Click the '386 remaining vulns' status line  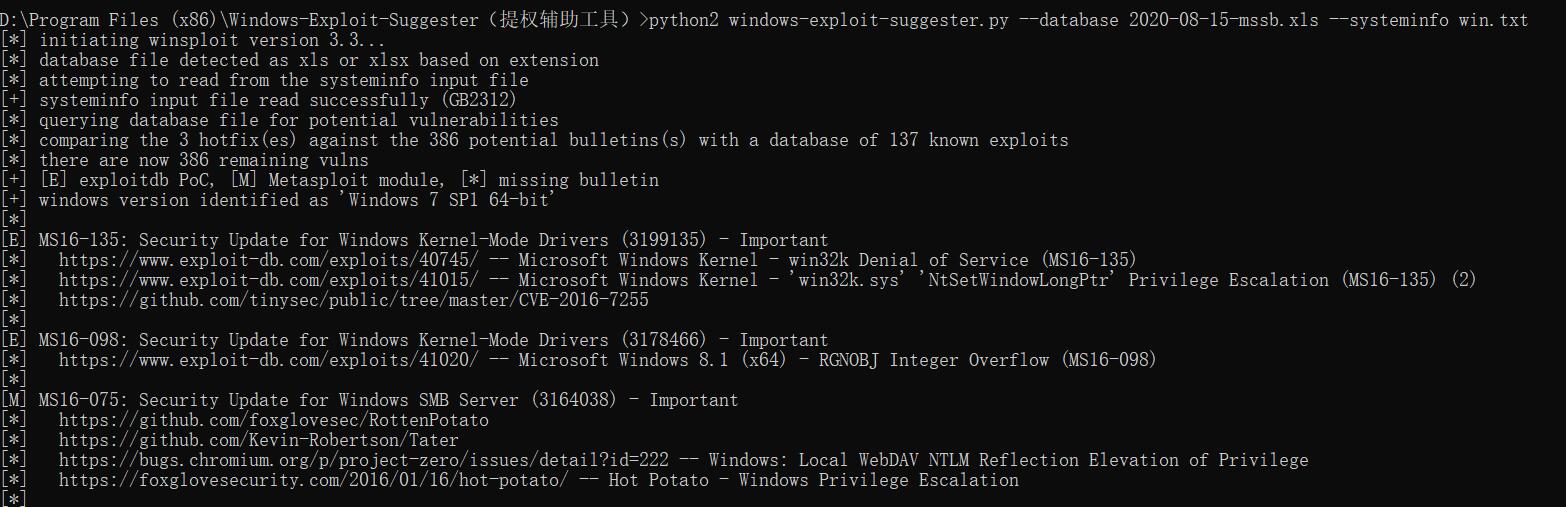pyautogui.click(x=204, y=160)
